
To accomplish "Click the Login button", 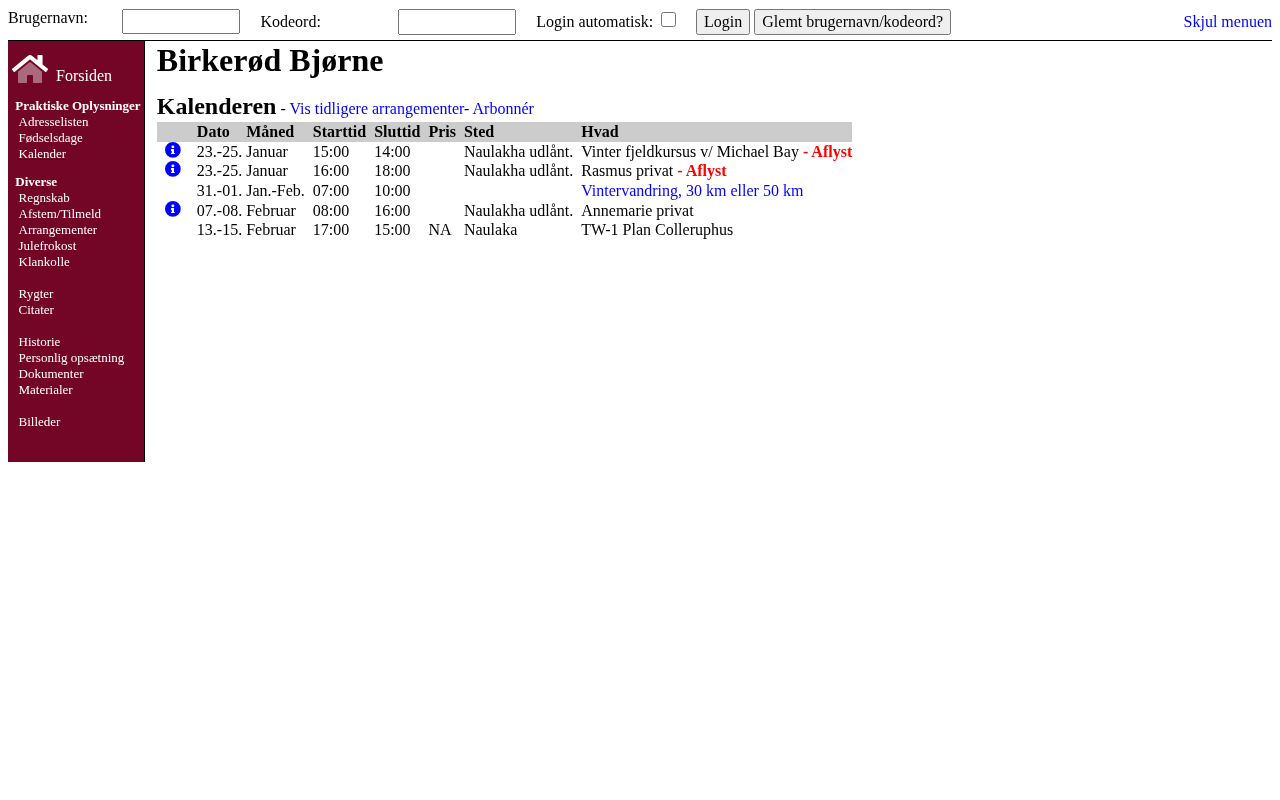I will [723, 22].
